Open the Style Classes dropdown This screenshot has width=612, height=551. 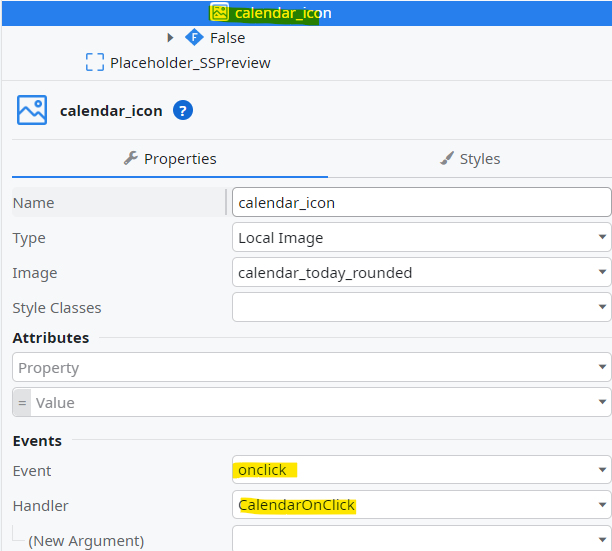[x=422, y=307]
